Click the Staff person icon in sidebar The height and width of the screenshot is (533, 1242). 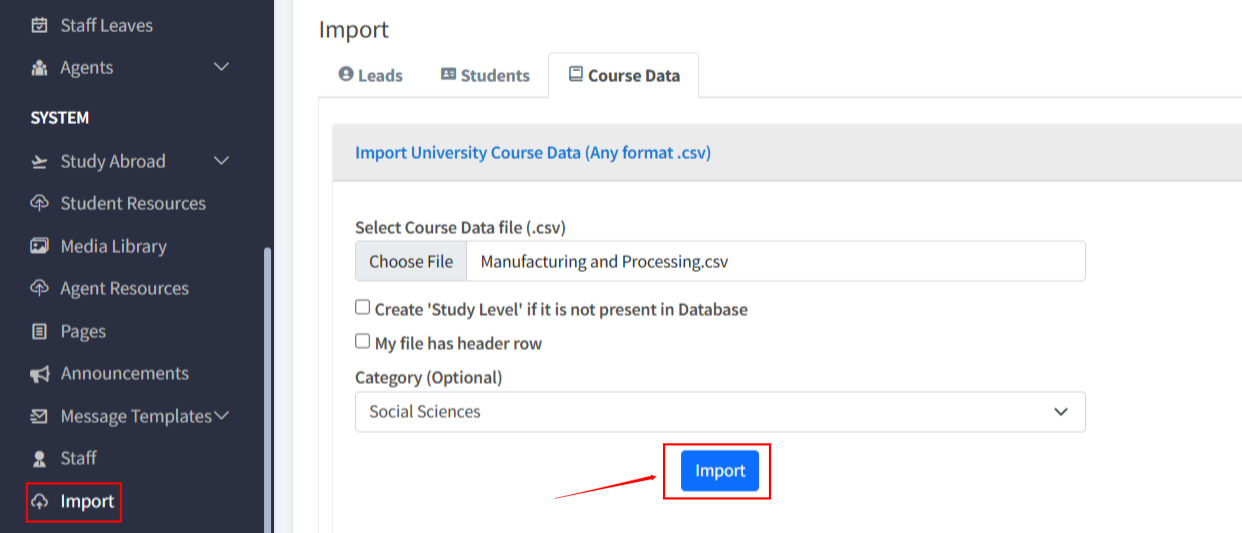click(x=40, y=459)
